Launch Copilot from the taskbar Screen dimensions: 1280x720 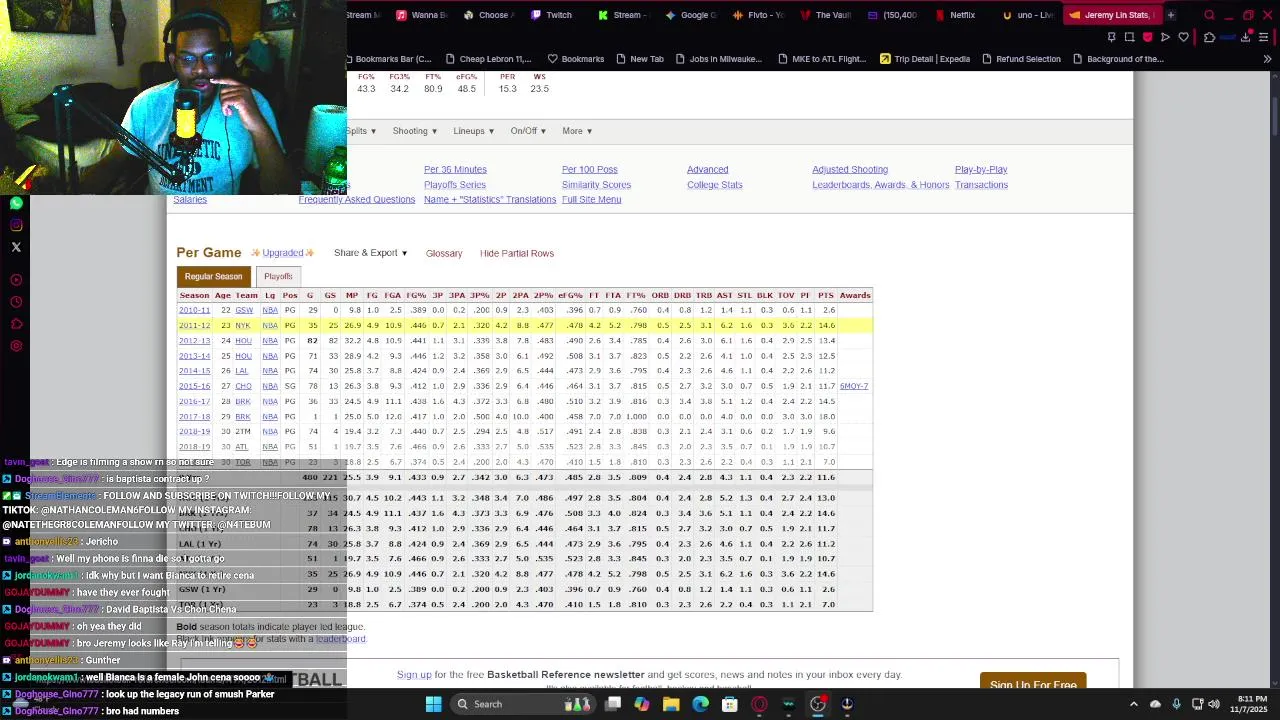click(x=642, y=704)
